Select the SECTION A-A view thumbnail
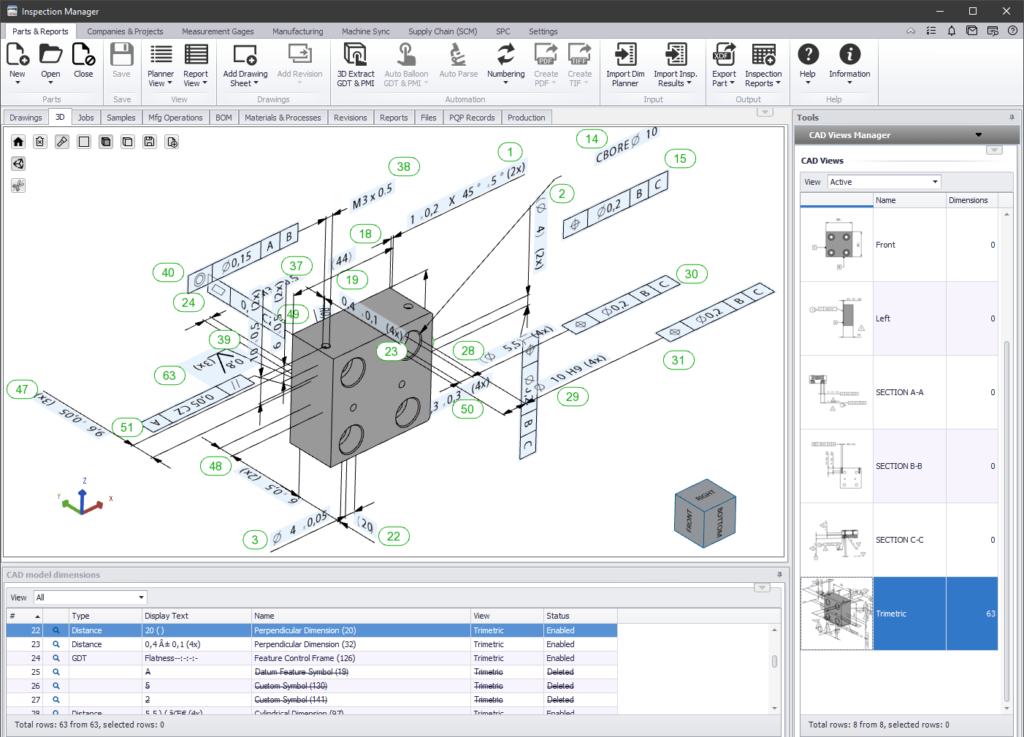The width and height of the screenshot is (1024, 737). tap(837, 392)
